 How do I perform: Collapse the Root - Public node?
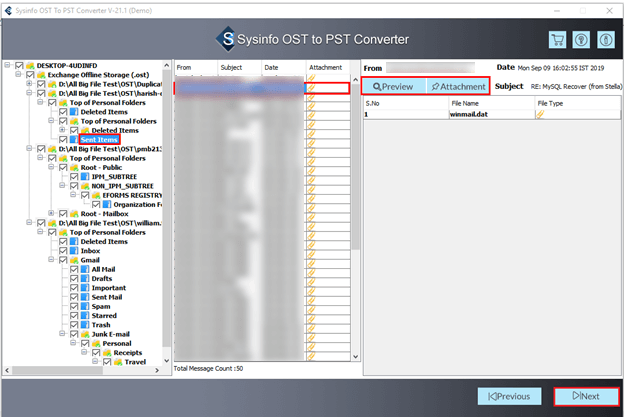51,167
